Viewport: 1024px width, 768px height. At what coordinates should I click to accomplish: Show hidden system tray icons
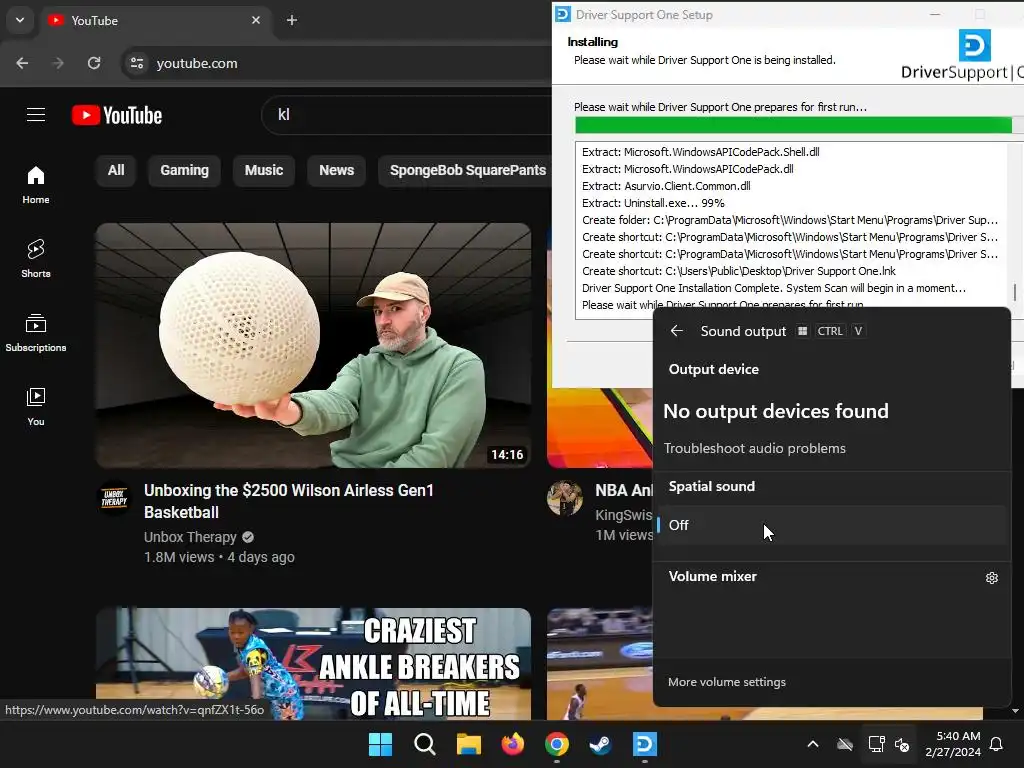click(x=813, y=744)
